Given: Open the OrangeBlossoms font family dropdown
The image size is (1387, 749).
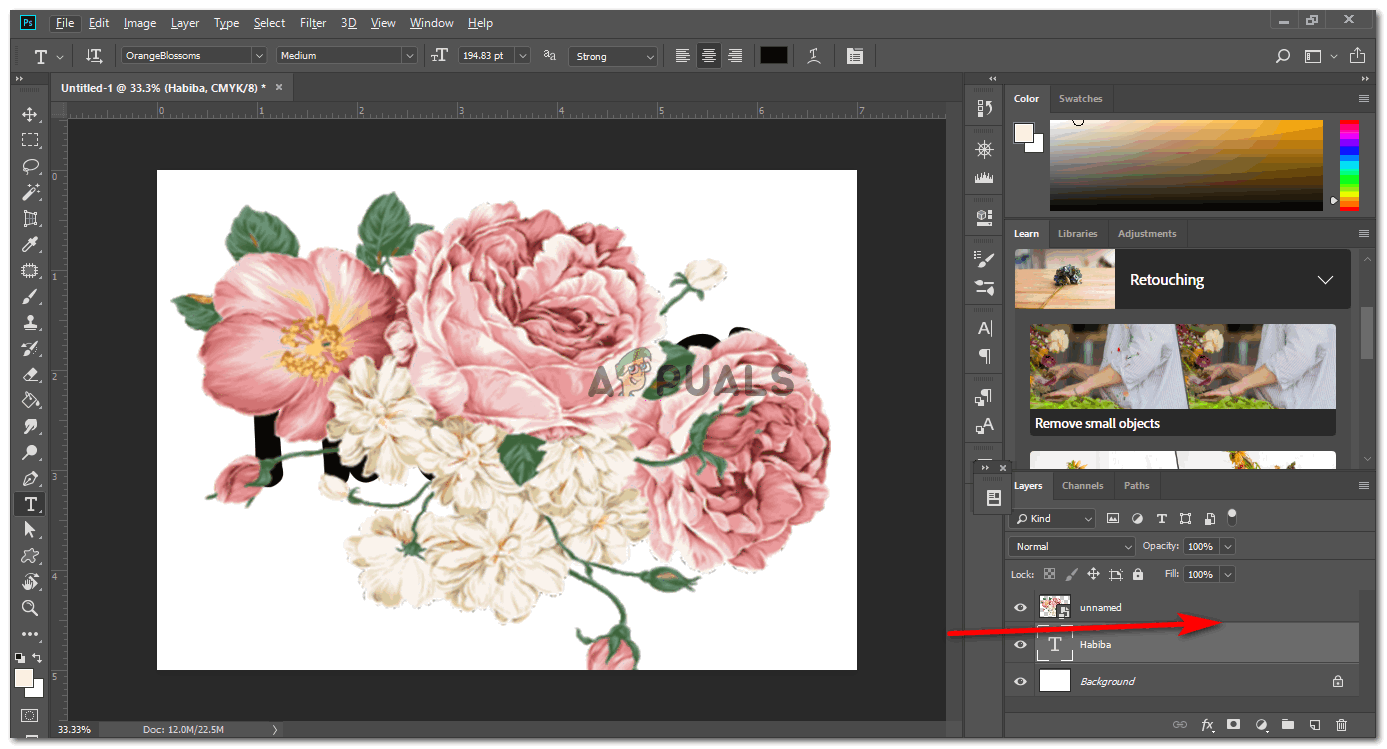Looking at the screenshot, I should (x=259, y=56).
